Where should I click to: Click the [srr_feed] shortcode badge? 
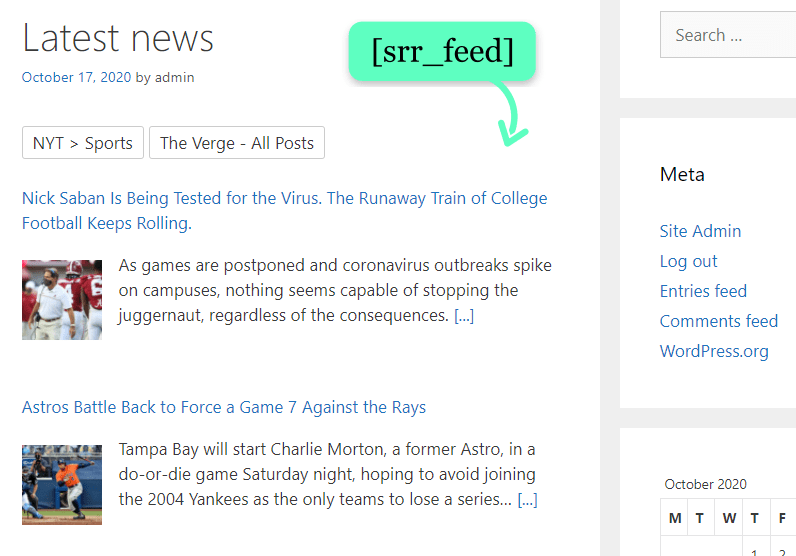click(442, 51)
